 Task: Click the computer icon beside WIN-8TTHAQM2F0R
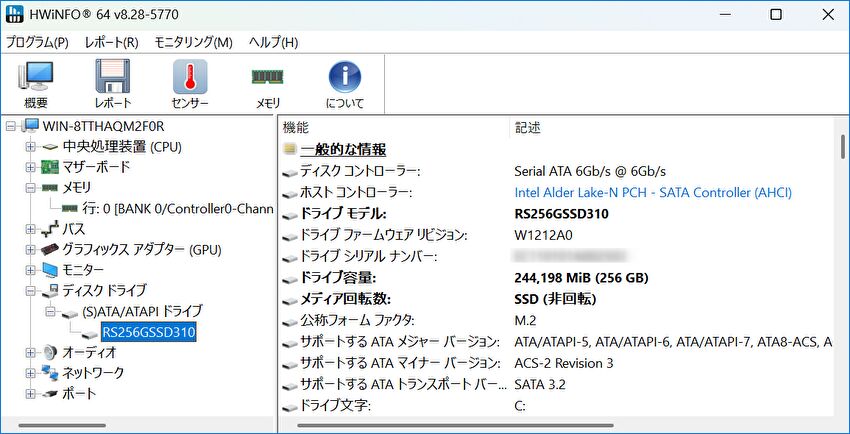30,126
